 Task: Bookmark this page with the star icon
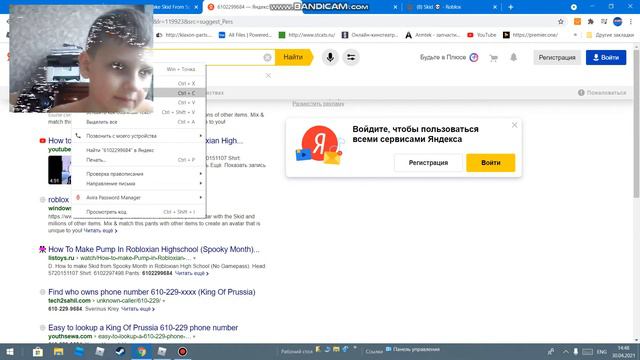click(x=561, y=22)
